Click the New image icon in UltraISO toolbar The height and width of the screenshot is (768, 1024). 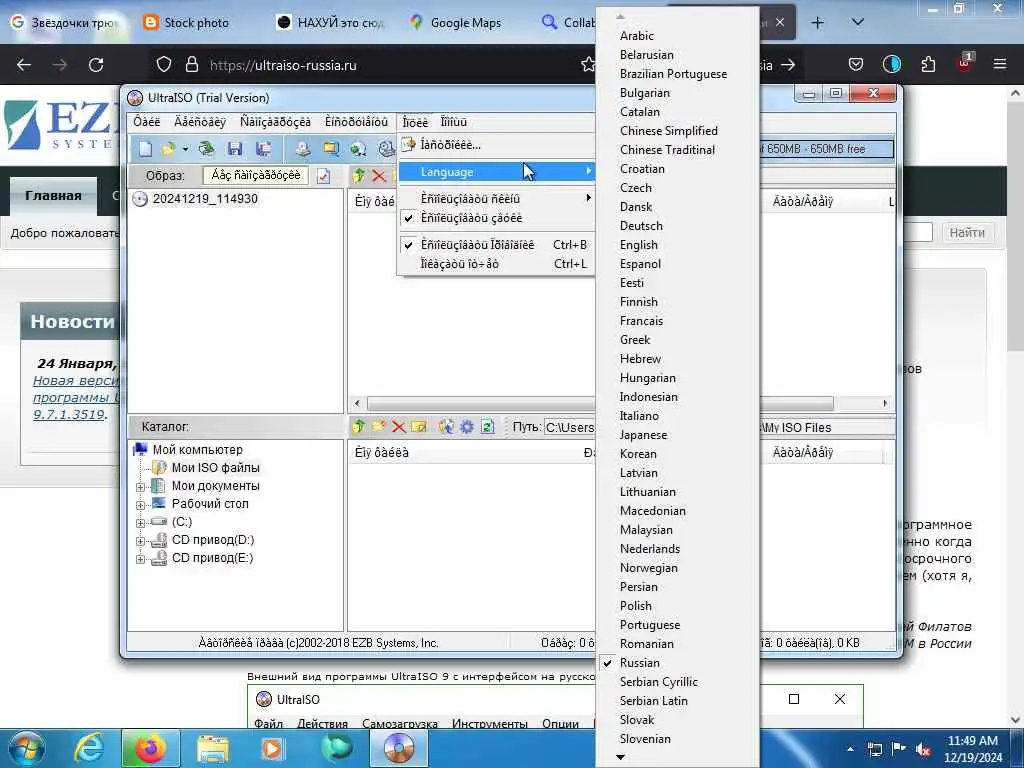145,149
